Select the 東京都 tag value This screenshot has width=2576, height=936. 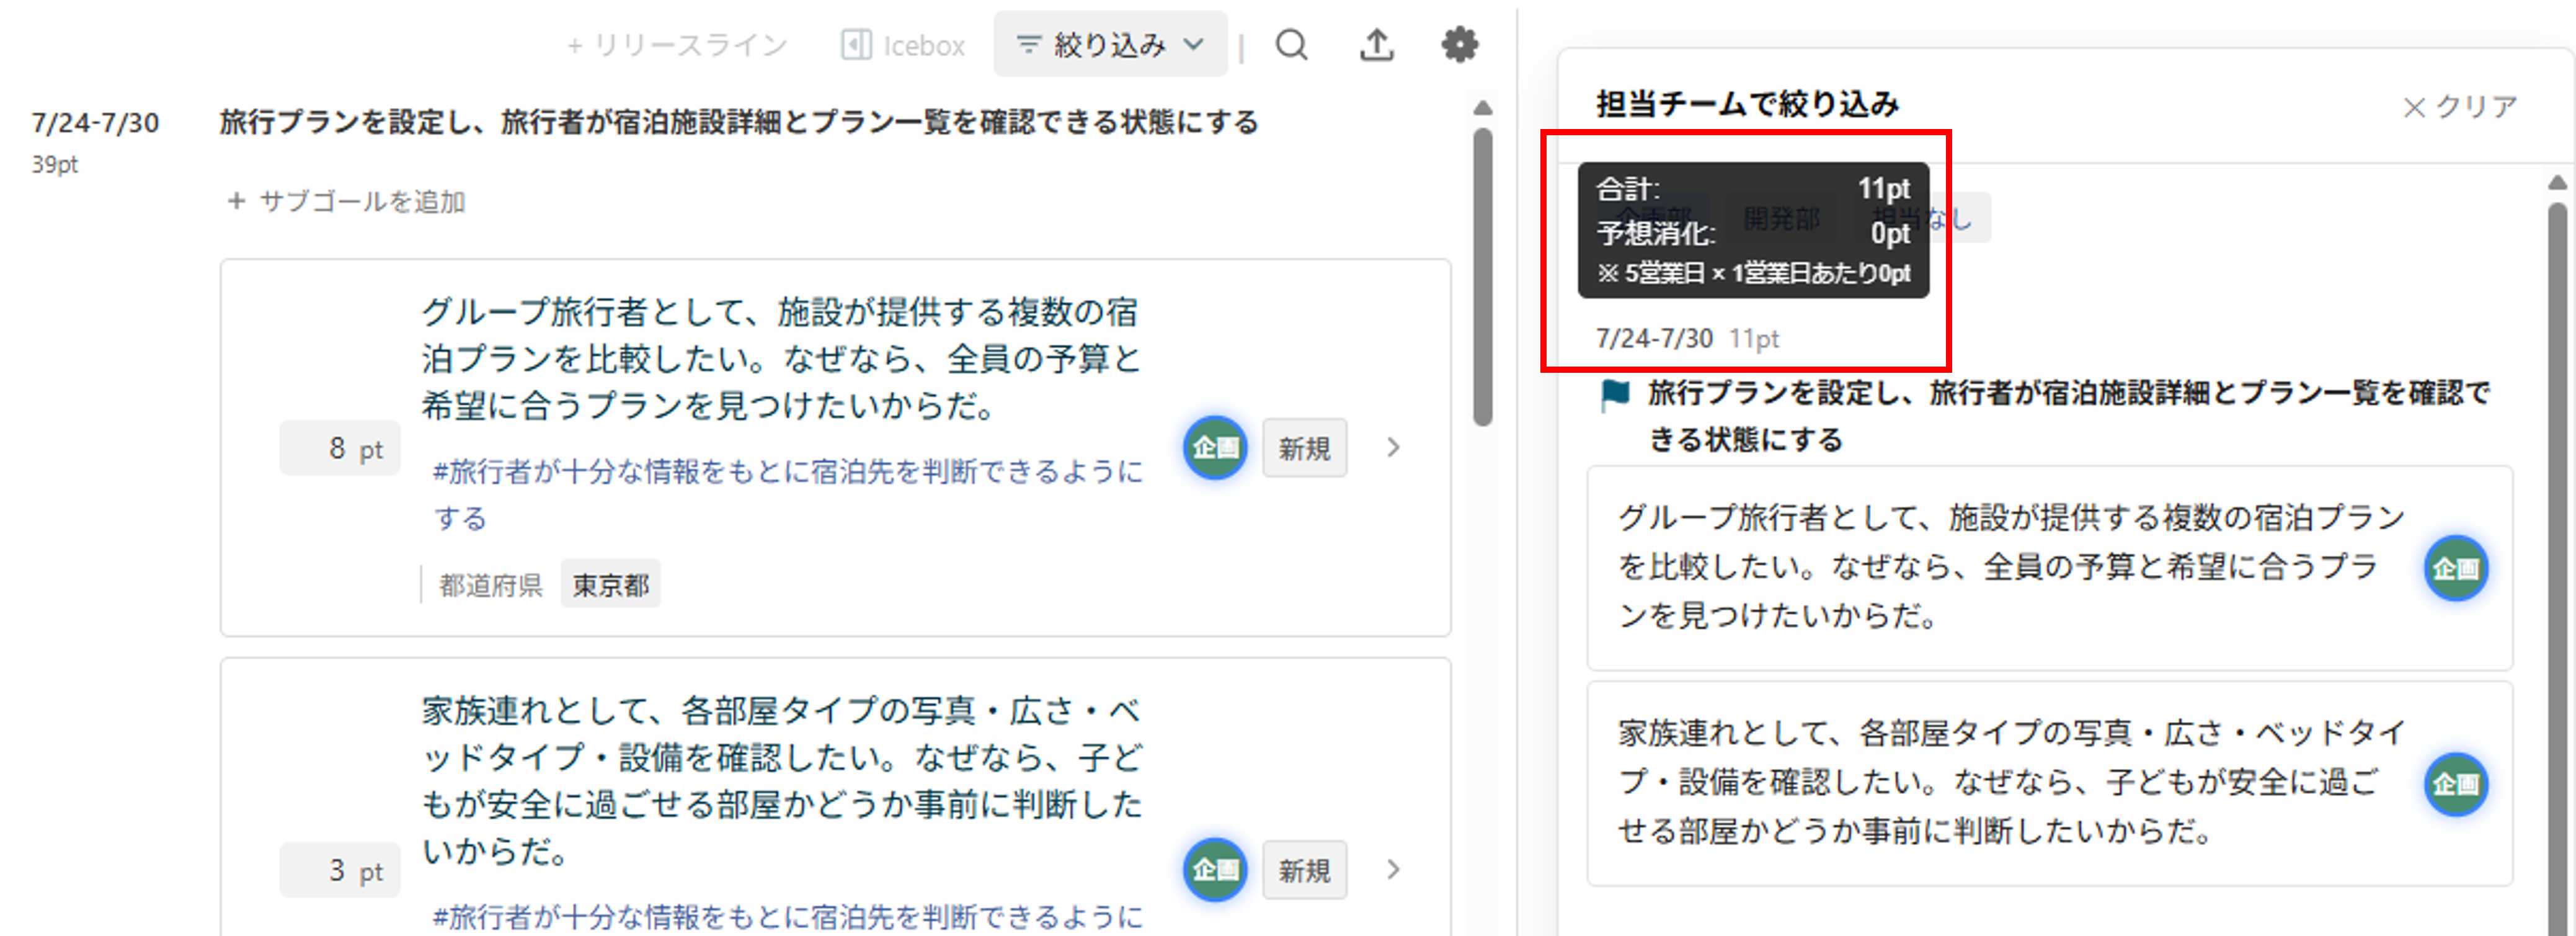tap(610, 584)
